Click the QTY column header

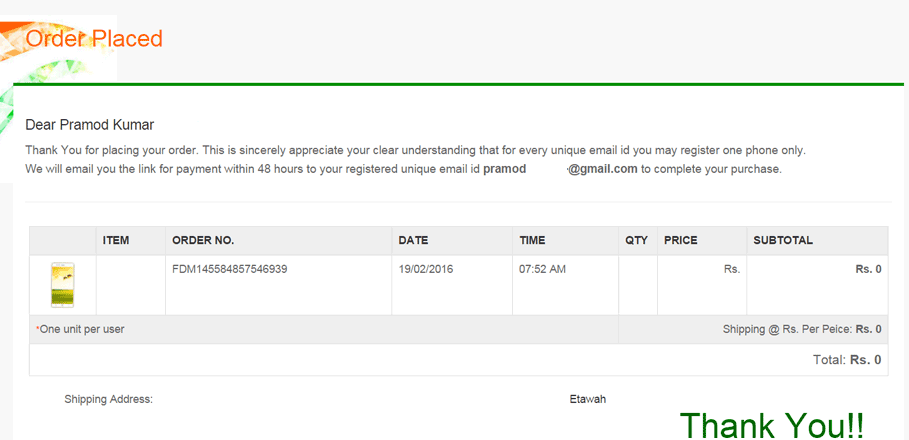point(637,240)
